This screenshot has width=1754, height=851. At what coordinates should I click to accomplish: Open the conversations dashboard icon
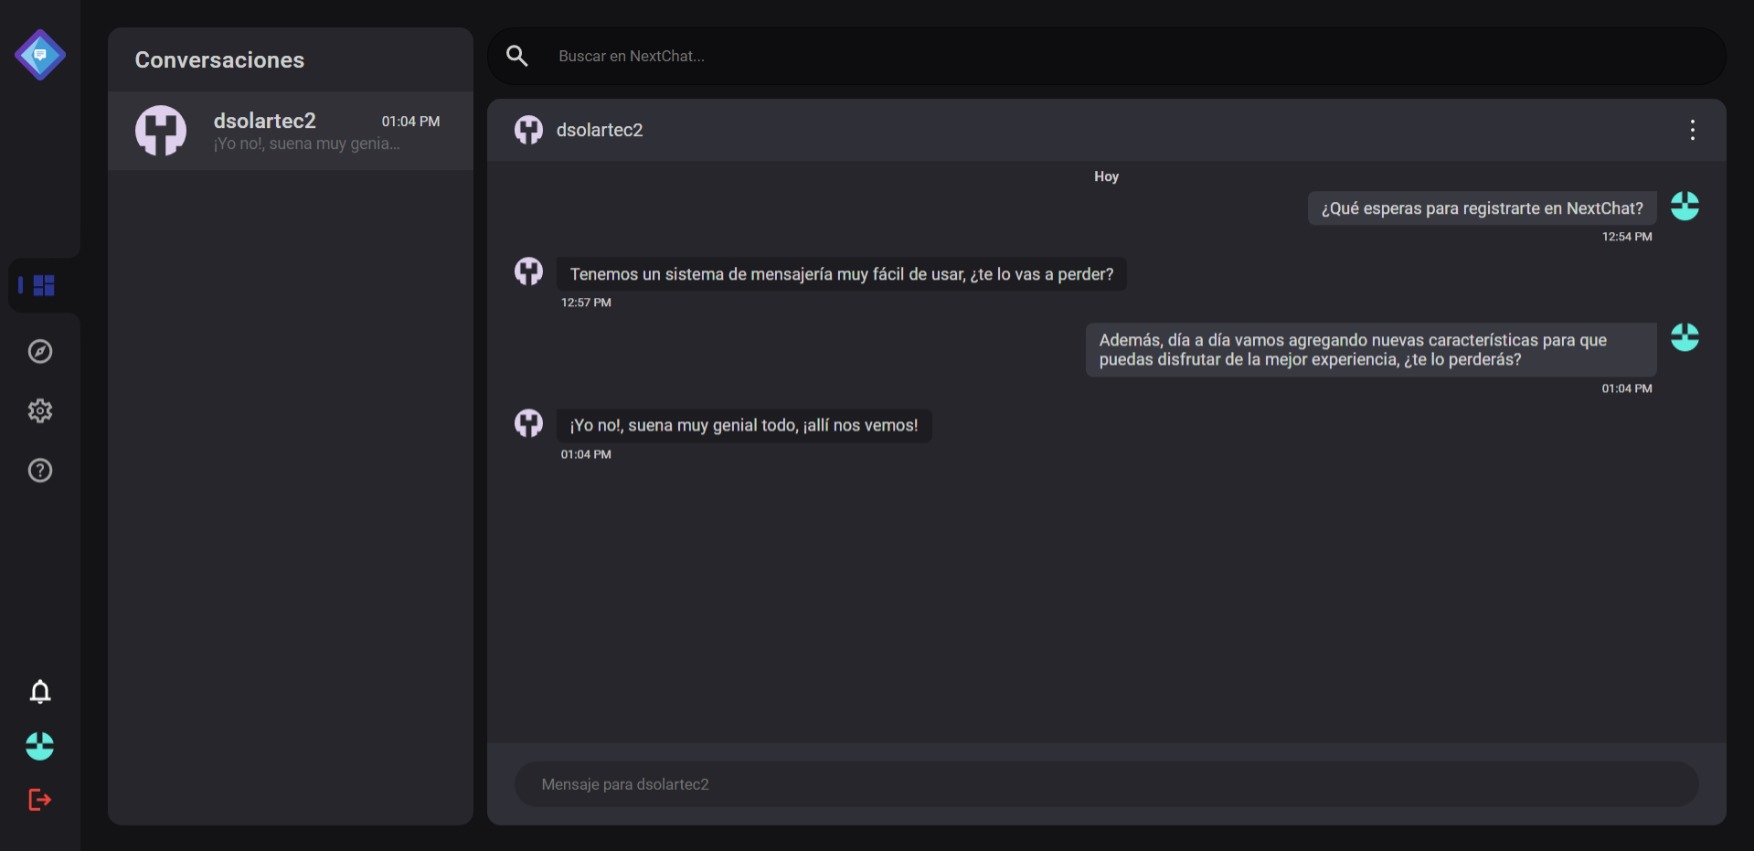point(43,286)
